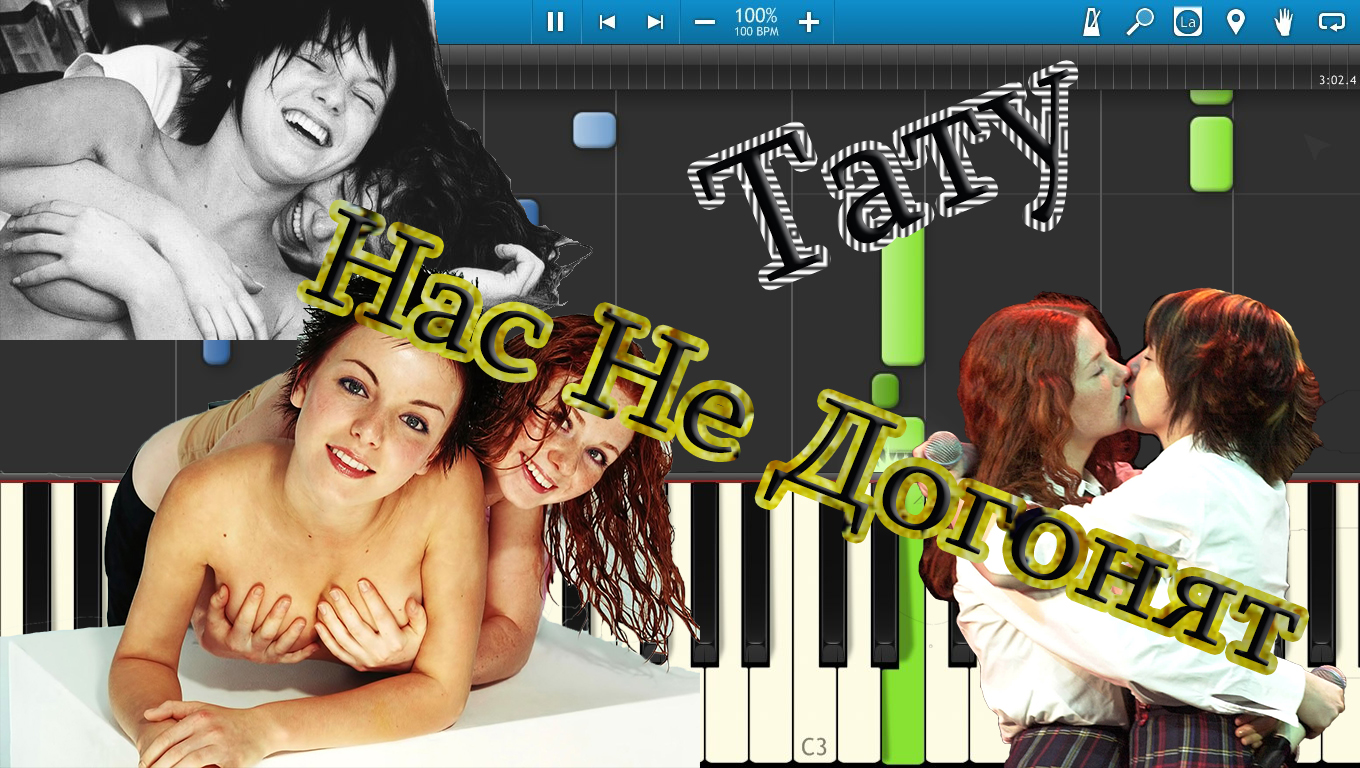Add a bookmark with the pin icon
The height and width of the screenshot is (768, 1360).
1236,22
